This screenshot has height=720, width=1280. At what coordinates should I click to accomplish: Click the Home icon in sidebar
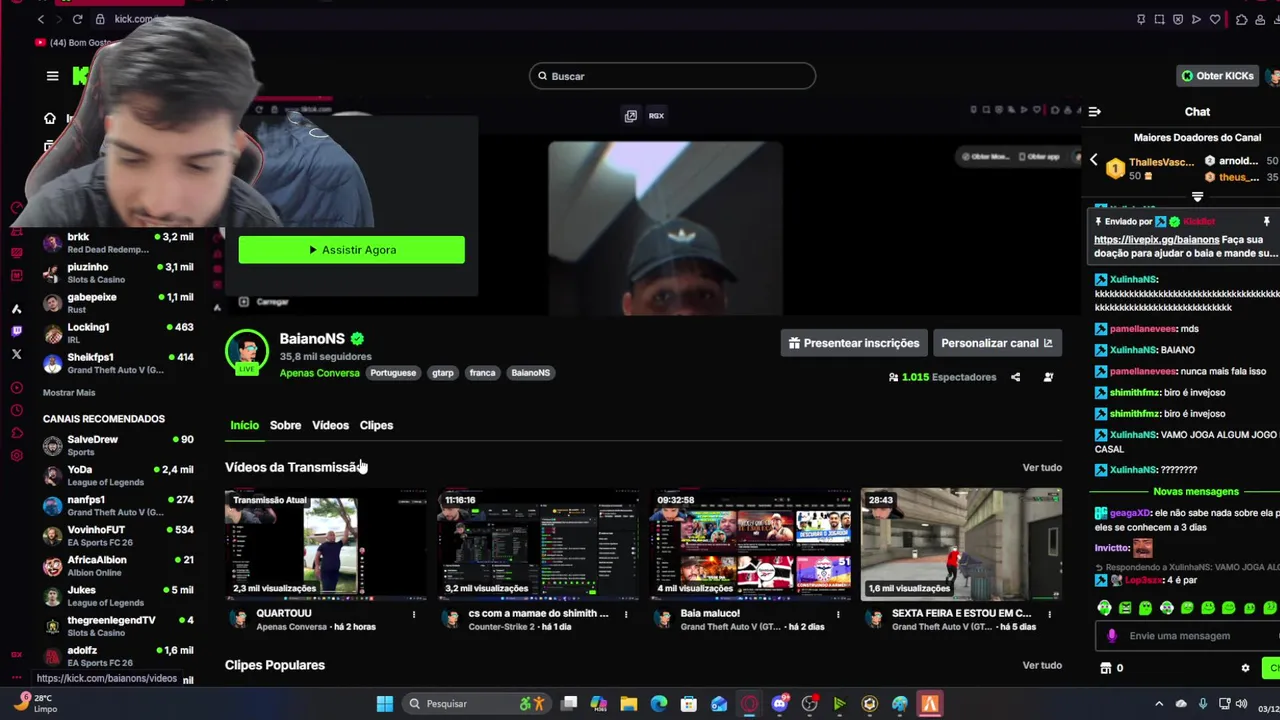50,118
